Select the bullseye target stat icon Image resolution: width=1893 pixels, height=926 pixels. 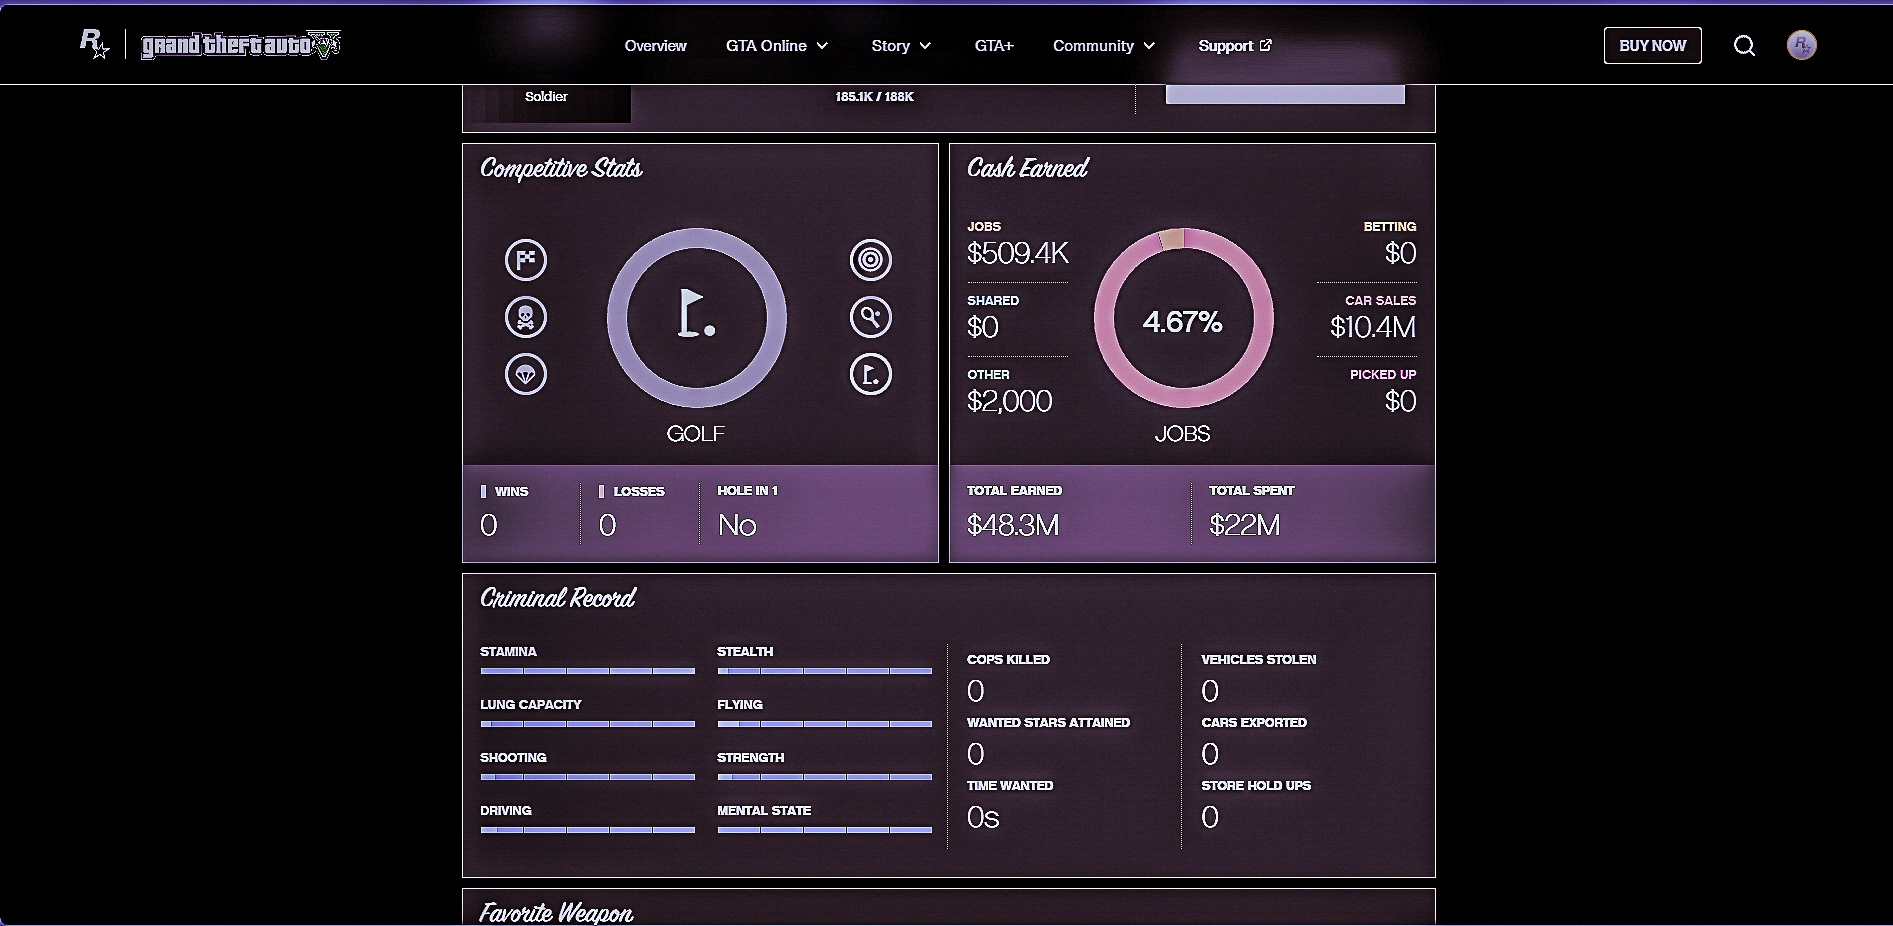(x=870, y=260)
